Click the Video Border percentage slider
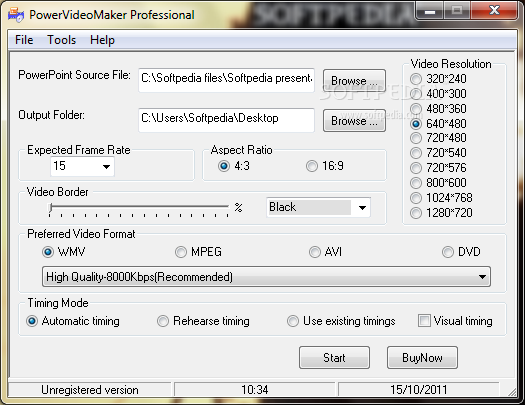Image resolution: width=525 pixels, height=405 pixels. pyautogui.click(x=139, y=209)
